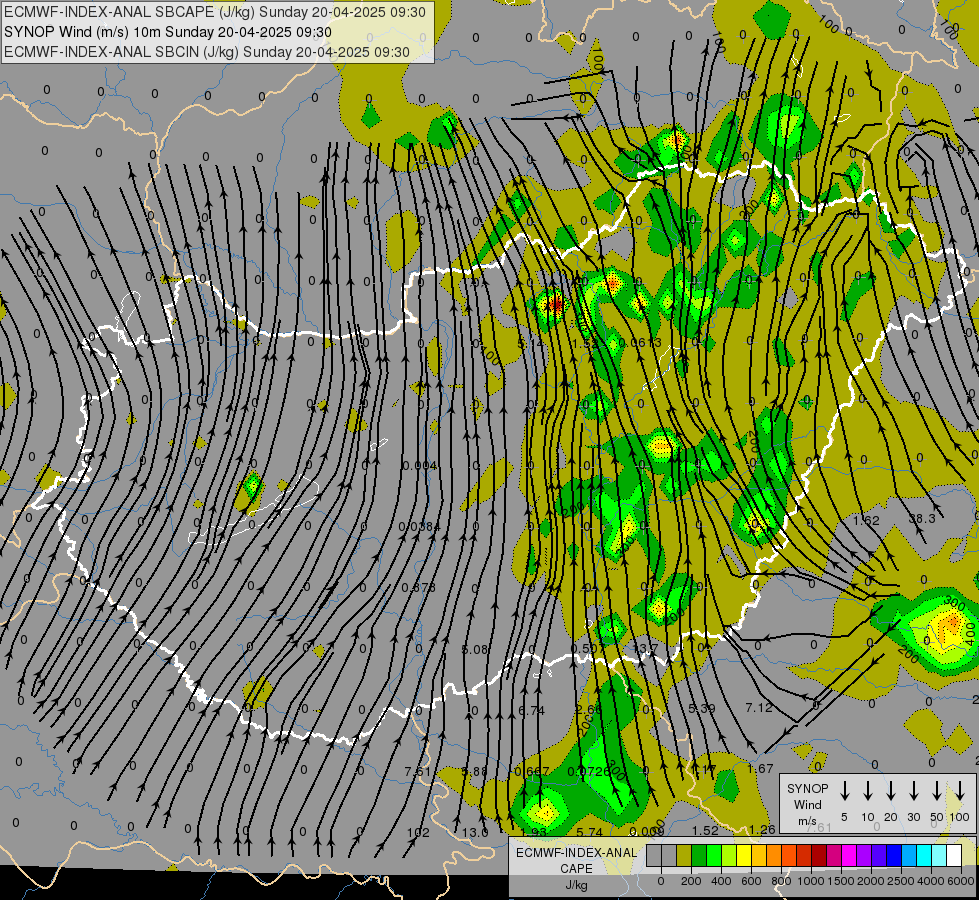Pick the white swatch in CAPE legend
Screen dimensions: 979x900
(953, 856)
